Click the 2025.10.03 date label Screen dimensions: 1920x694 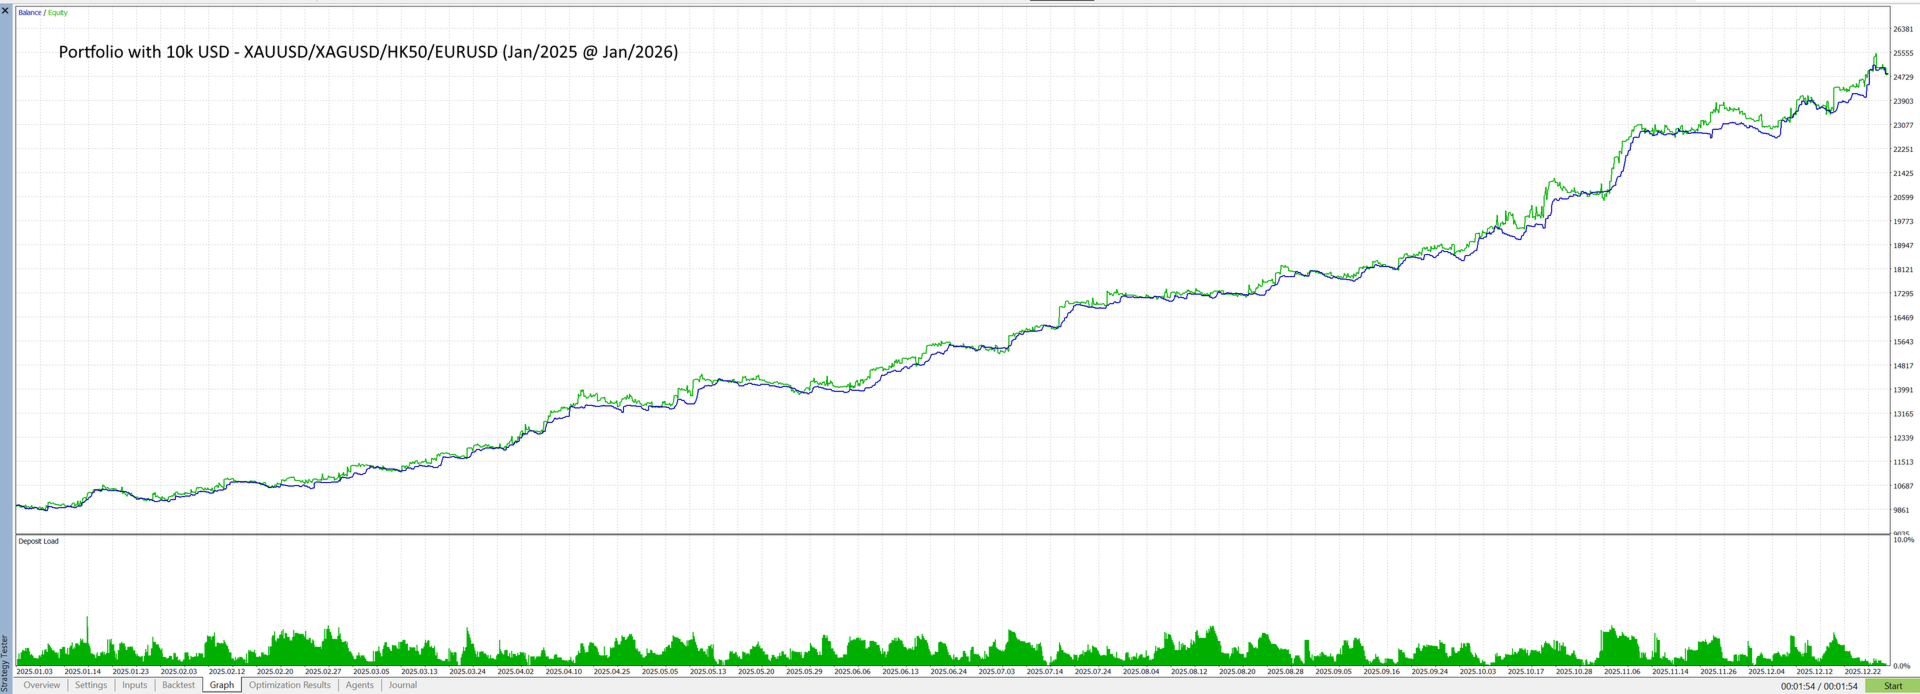1478,672
